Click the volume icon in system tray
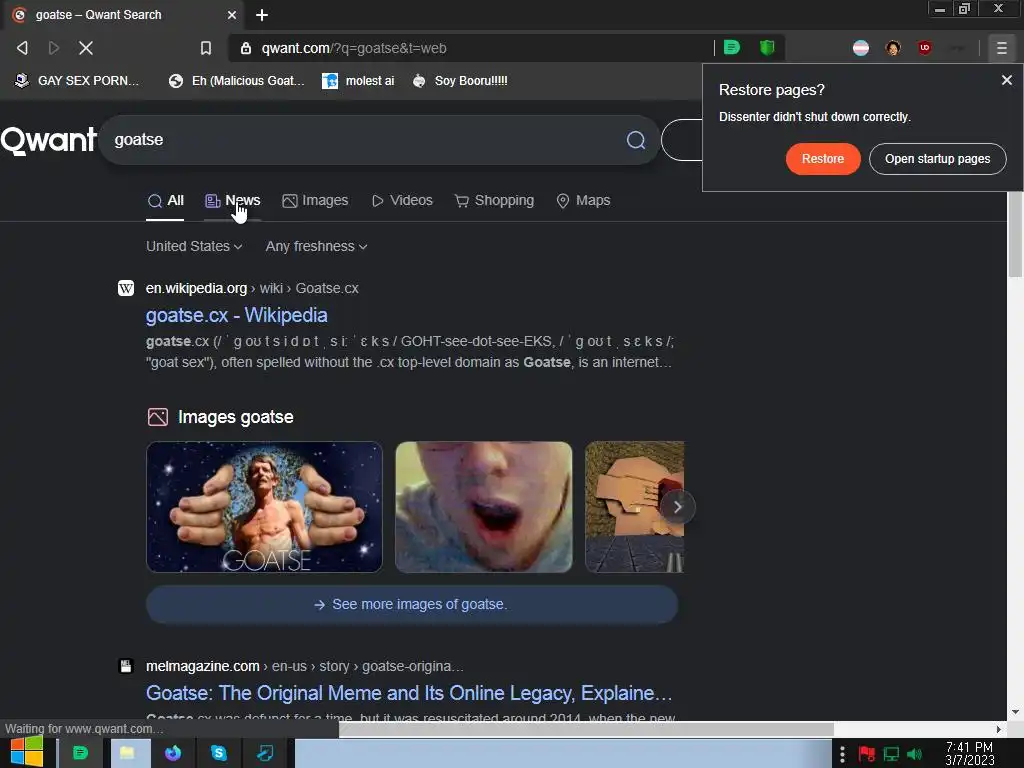This screenshot has width=1024, height=768. 914,754
